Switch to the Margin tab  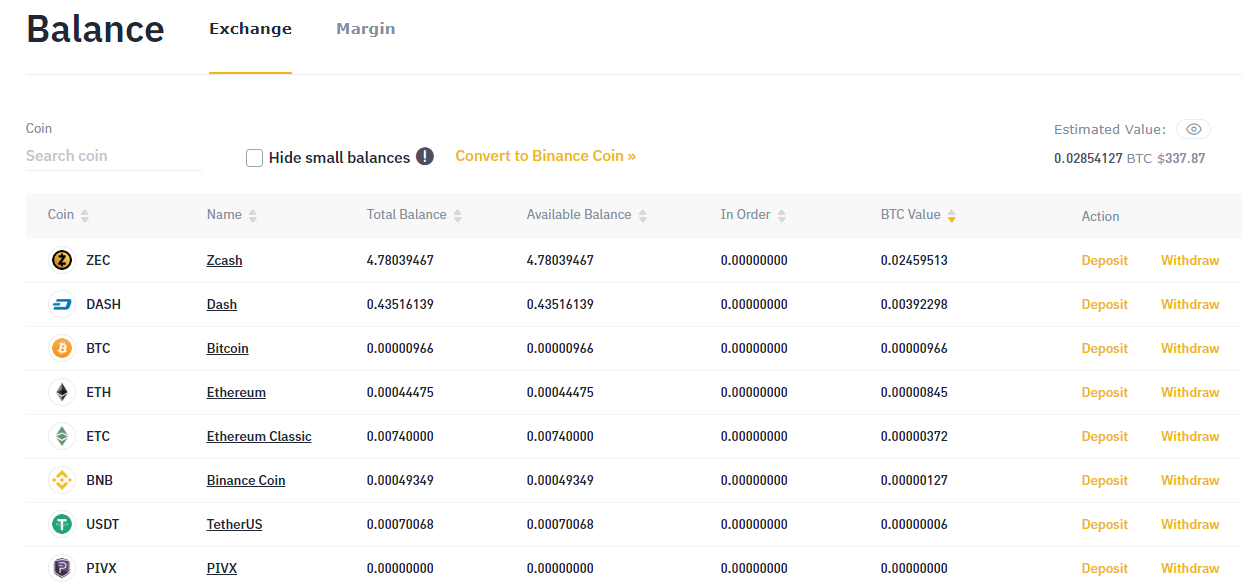365,29
